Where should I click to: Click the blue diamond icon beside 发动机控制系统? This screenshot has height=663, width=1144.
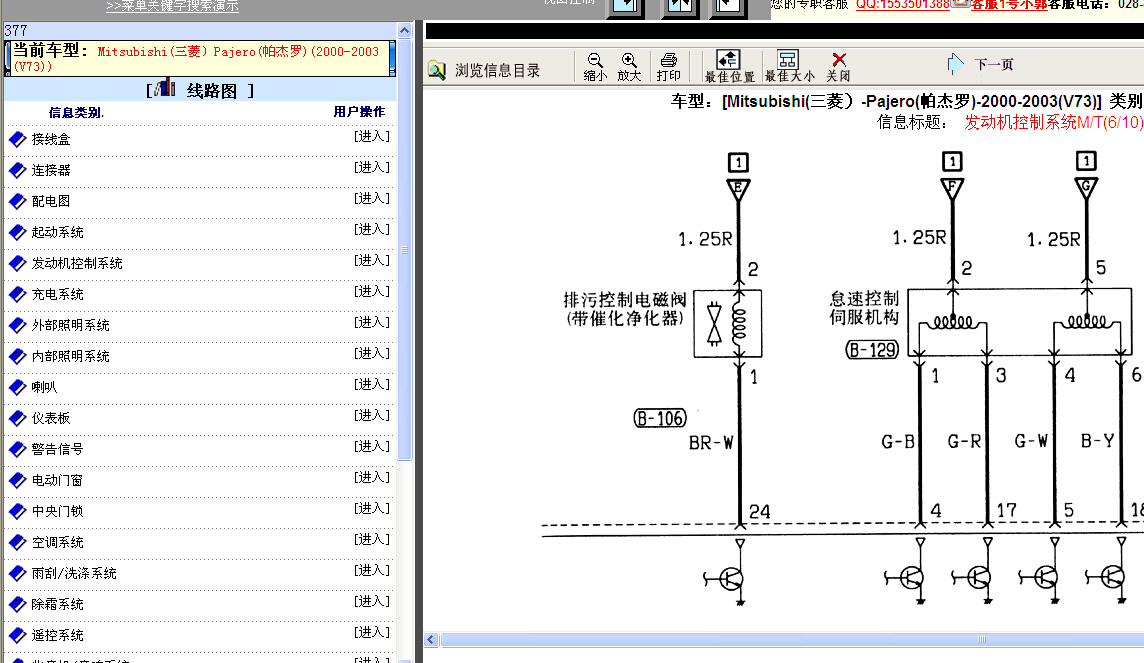(18, 263)
